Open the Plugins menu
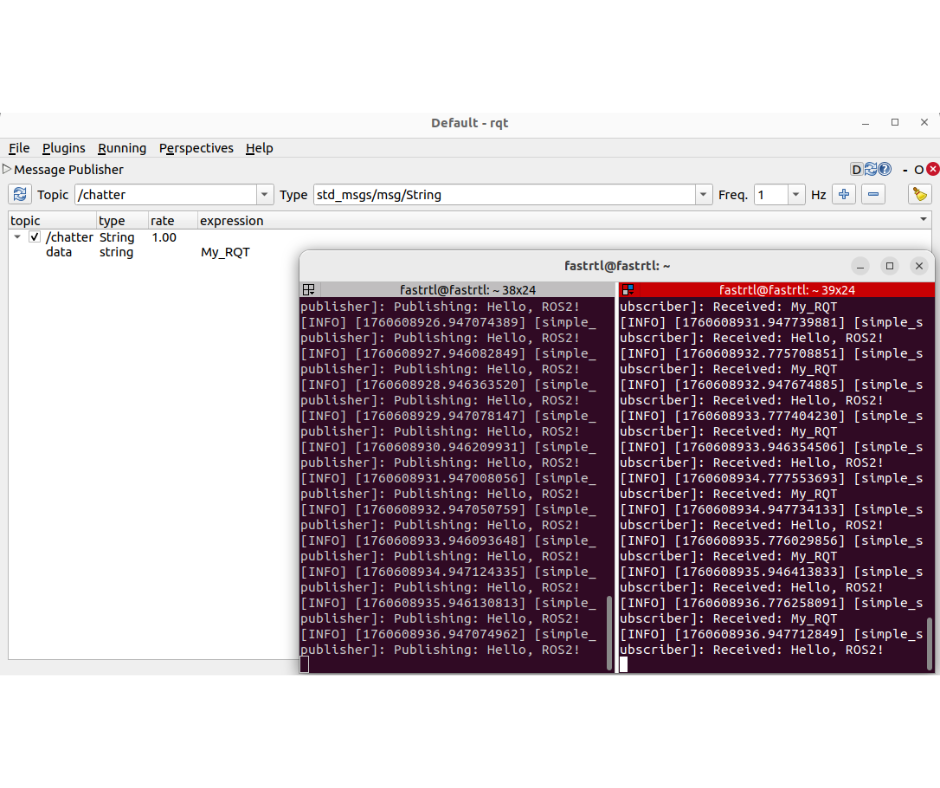The width and height of the screenshot is (940, 788). (x=63, y=148)
